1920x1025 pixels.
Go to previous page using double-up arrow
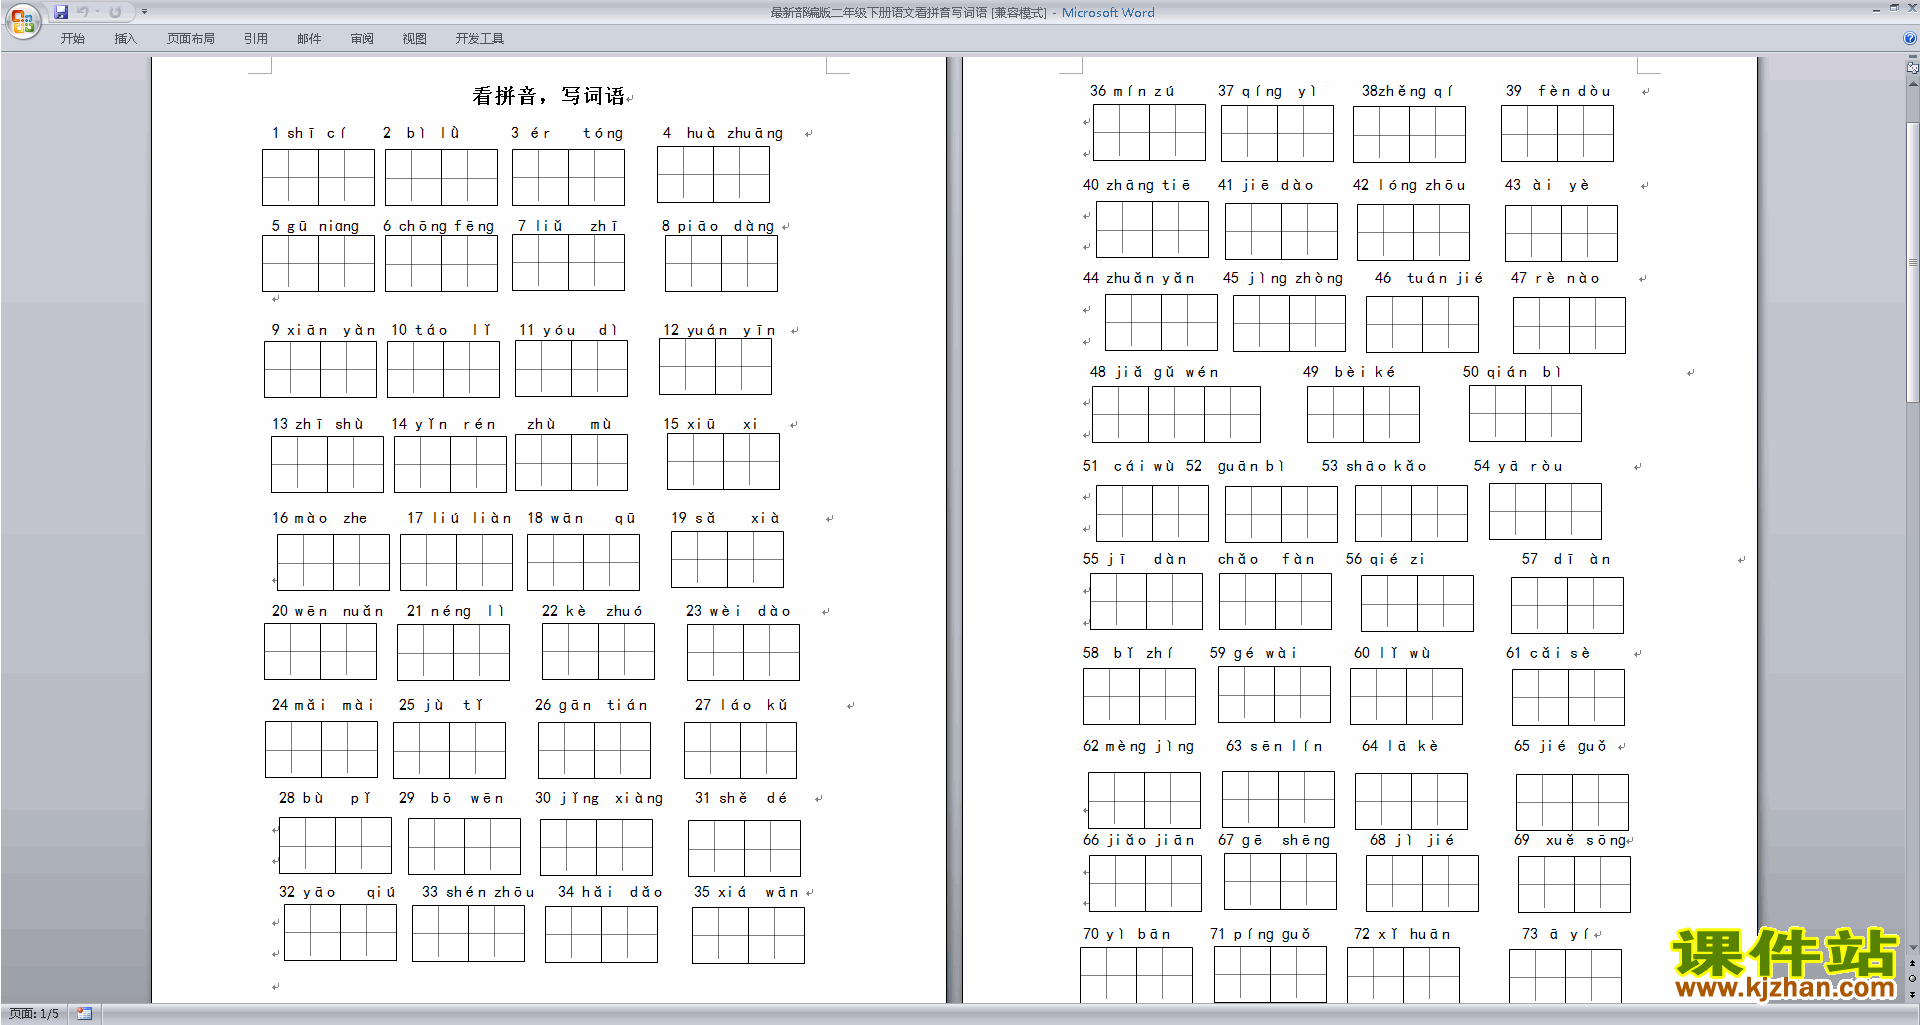(1912, 964)
